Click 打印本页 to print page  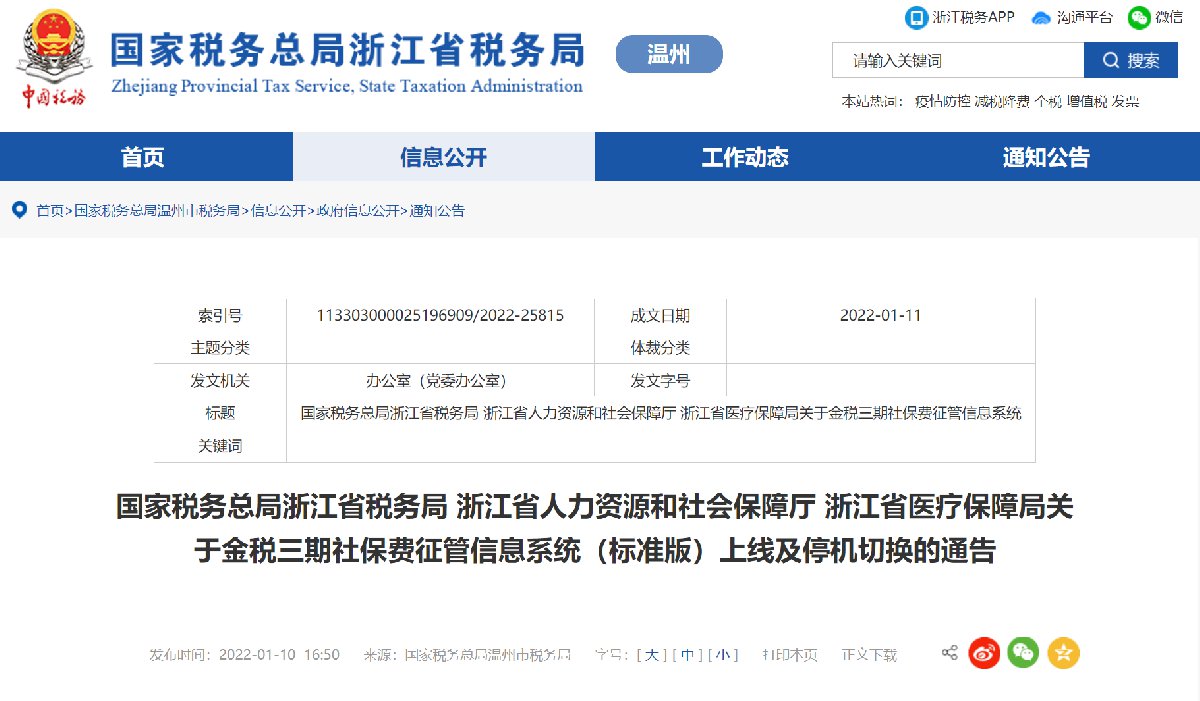pos(789,655)
